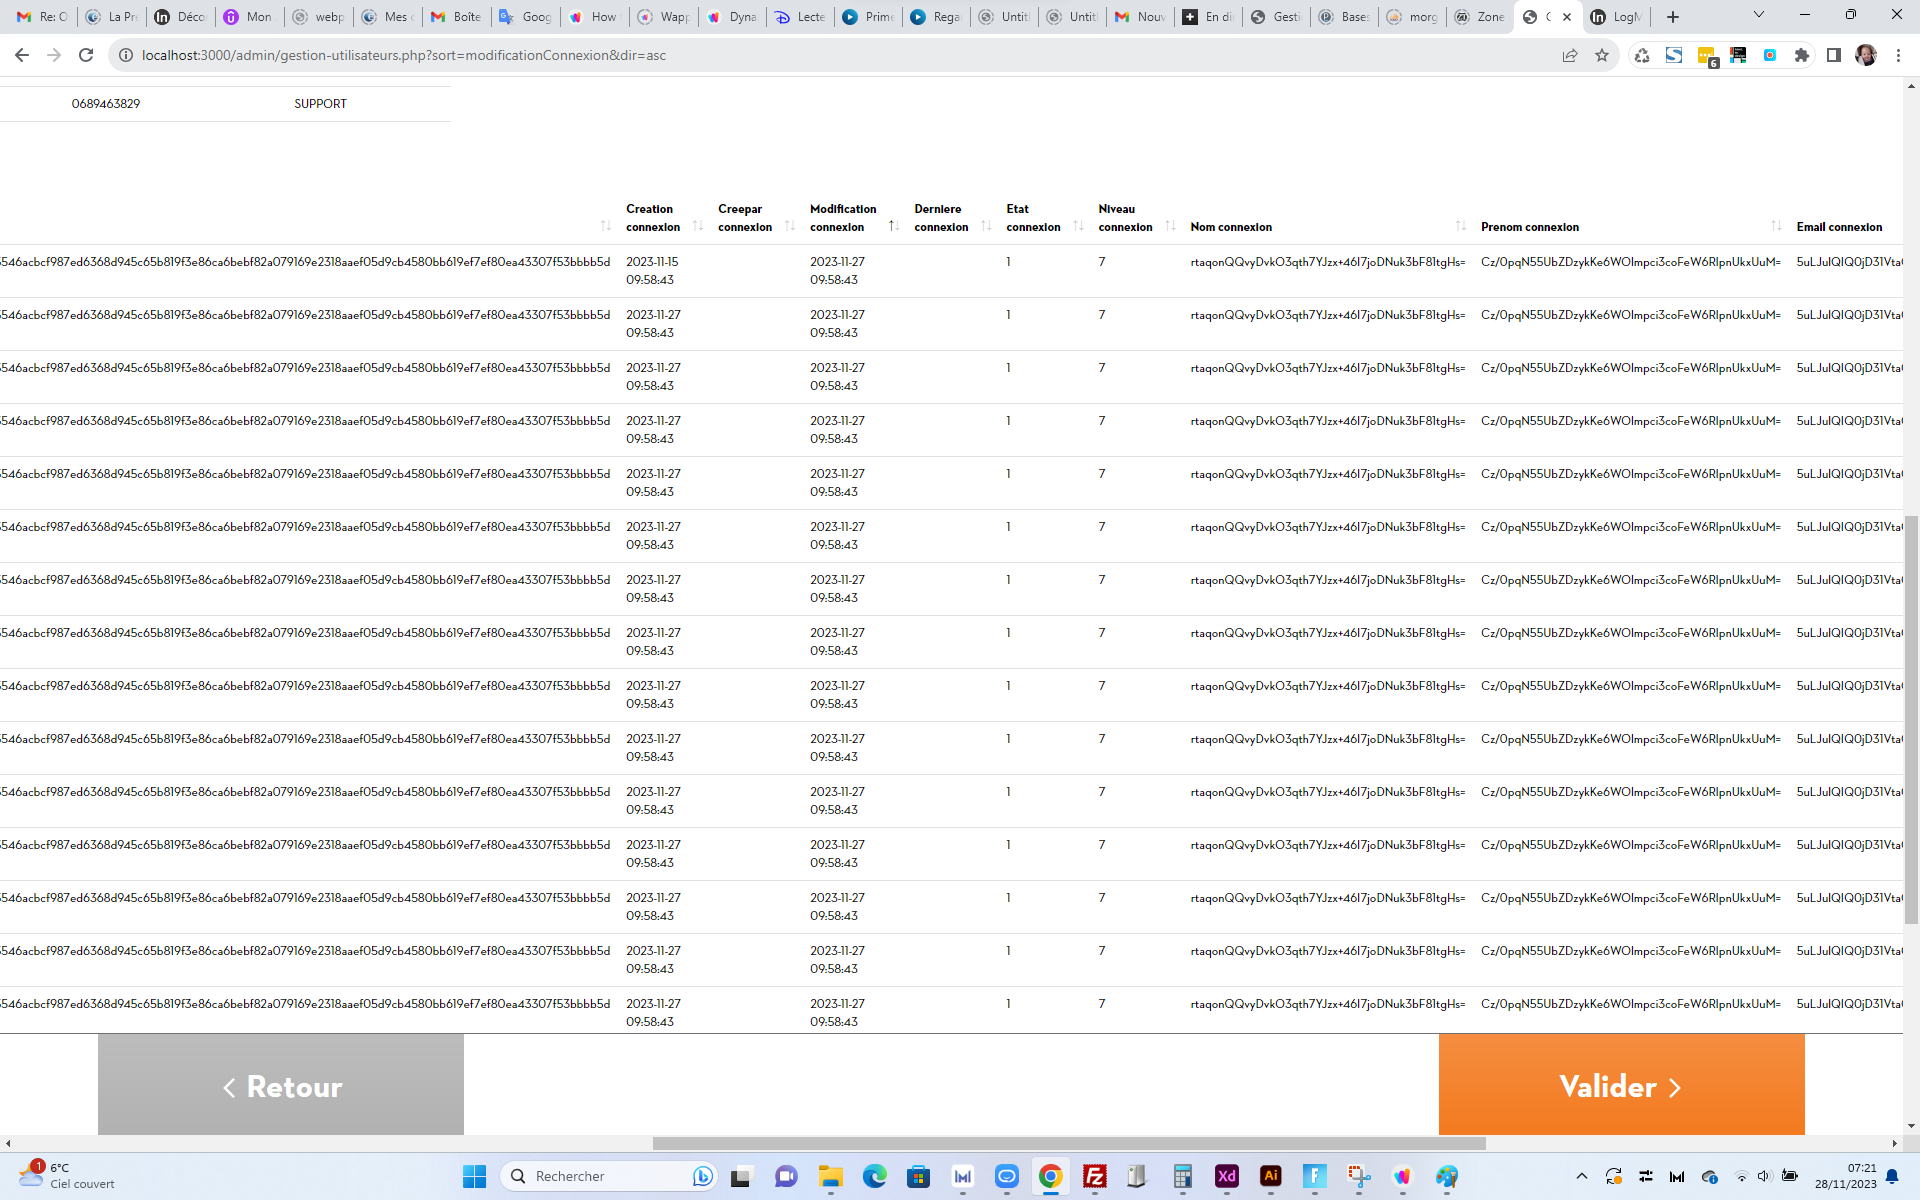Open Adobe Illustrator from the taskbar
Viewport: 1920px width, 1200px height.
[1271, 1176]
